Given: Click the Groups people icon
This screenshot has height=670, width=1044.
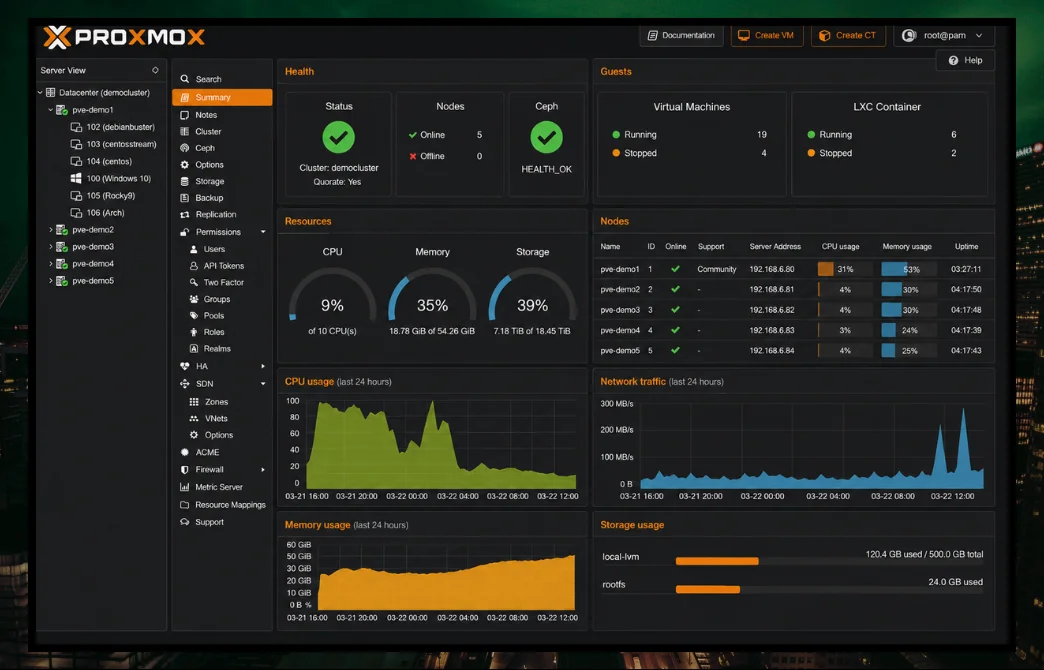Looking at the screenshot, I should click(x=194, y=299).
